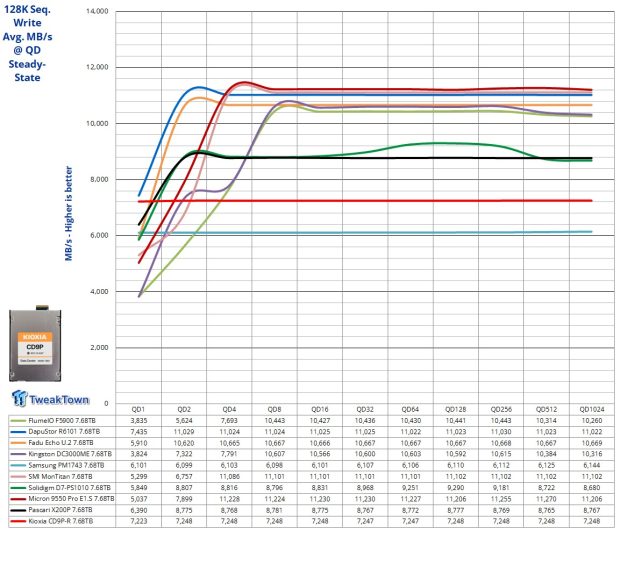
Task: Click the QD512 column header
Action: (x=546, y=409)
